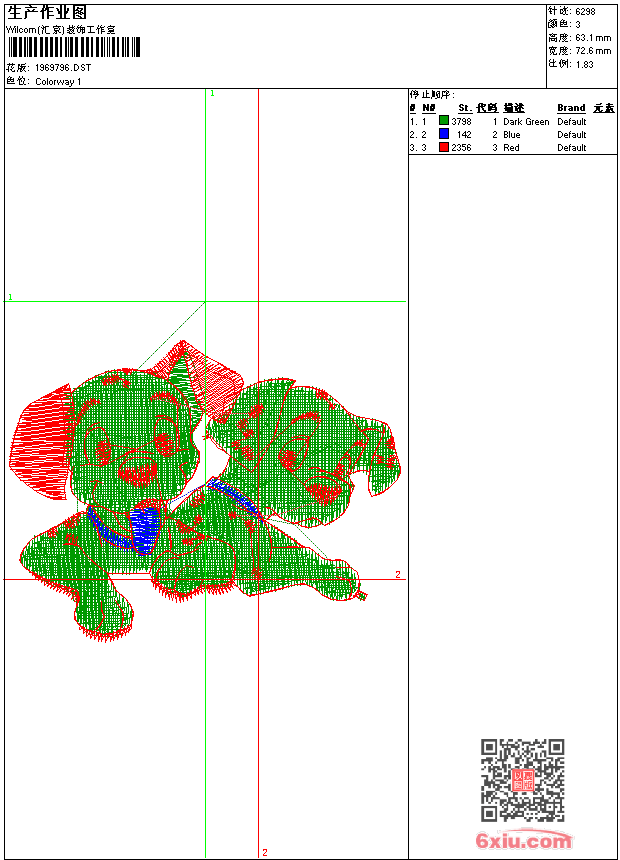Click the QR code image
620x860 pixels.
[523, 780]
